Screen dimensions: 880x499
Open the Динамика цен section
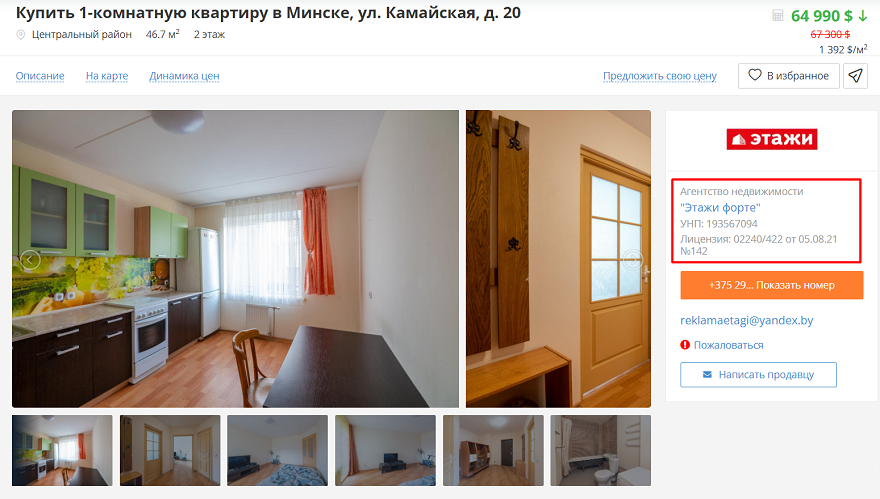coord(184,76)
